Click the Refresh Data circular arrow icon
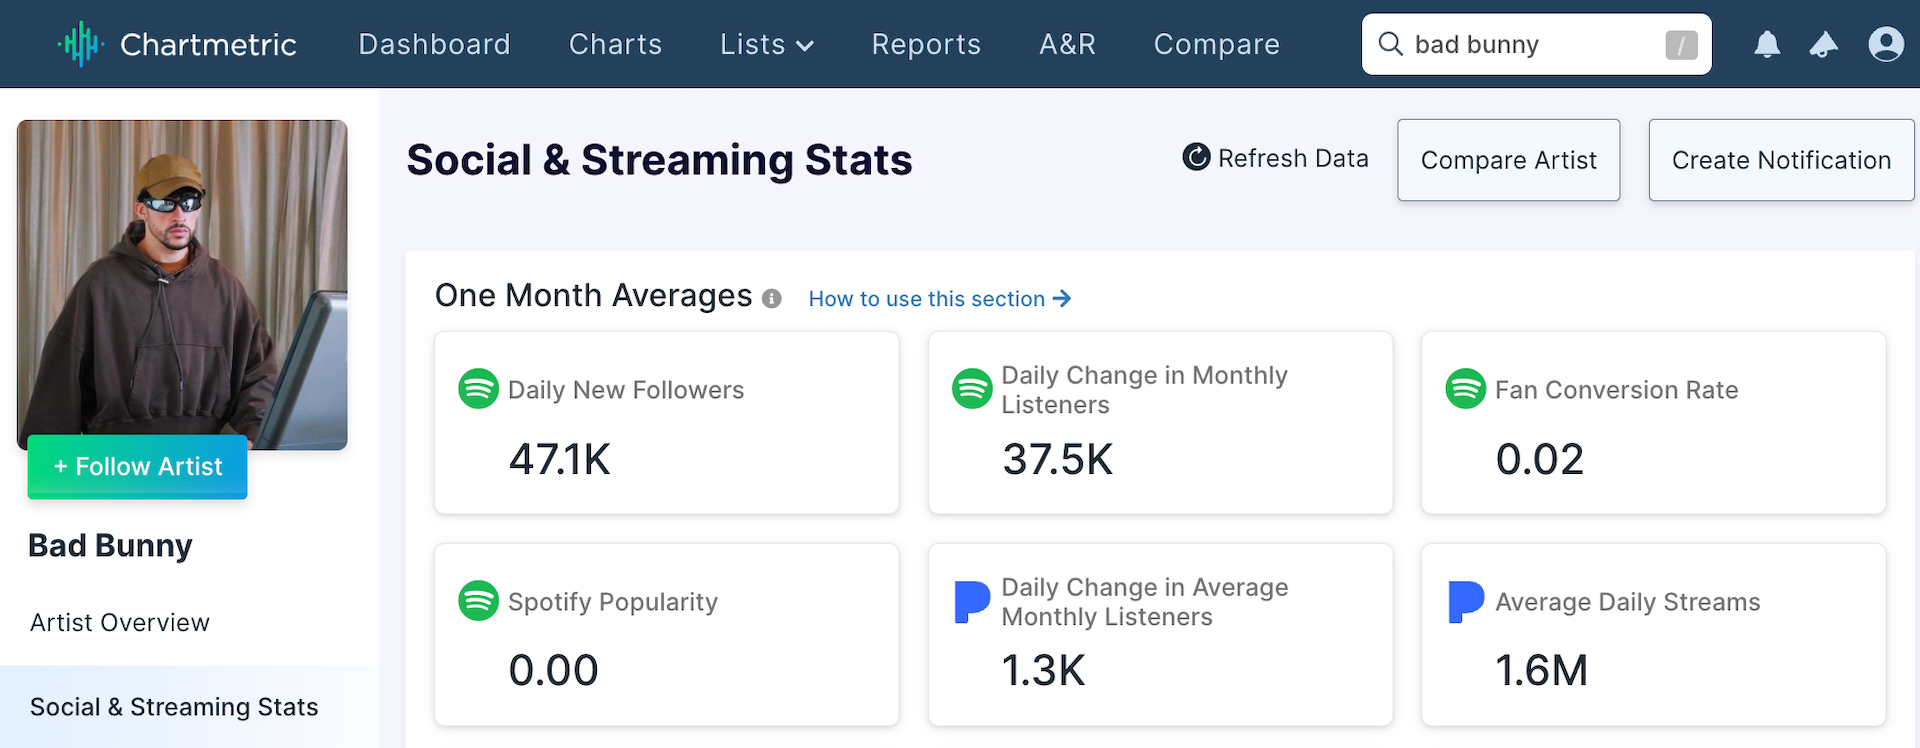This screenshot has width=1920, height=748. tap(1196, 157)
